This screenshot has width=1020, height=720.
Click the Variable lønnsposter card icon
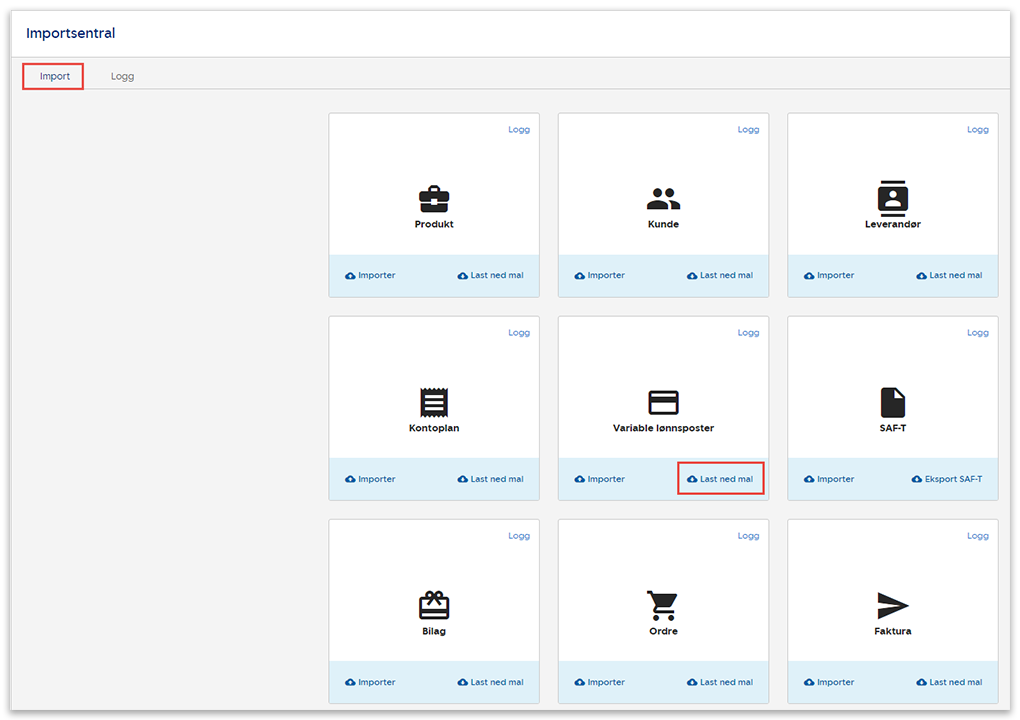pos(663,403)
